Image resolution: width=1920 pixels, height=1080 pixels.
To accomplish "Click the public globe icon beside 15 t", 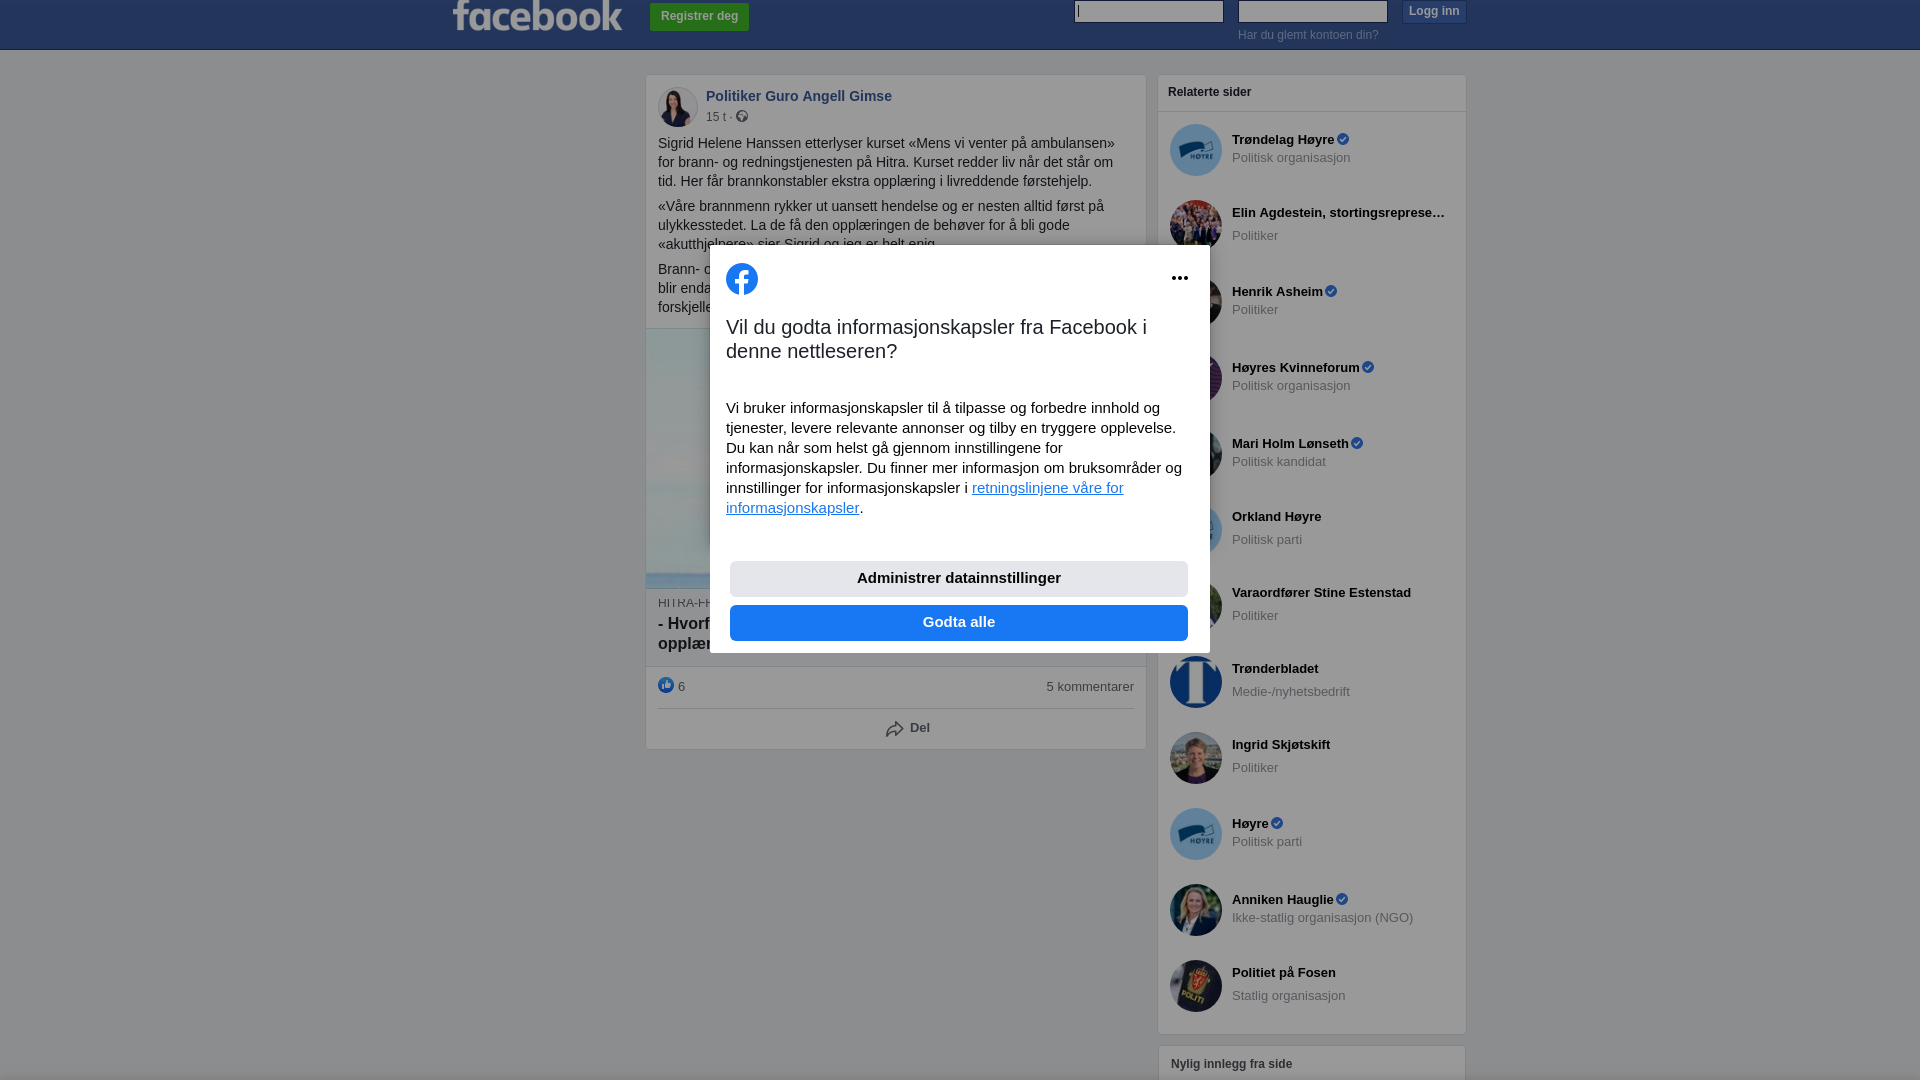I will [742, 116].
